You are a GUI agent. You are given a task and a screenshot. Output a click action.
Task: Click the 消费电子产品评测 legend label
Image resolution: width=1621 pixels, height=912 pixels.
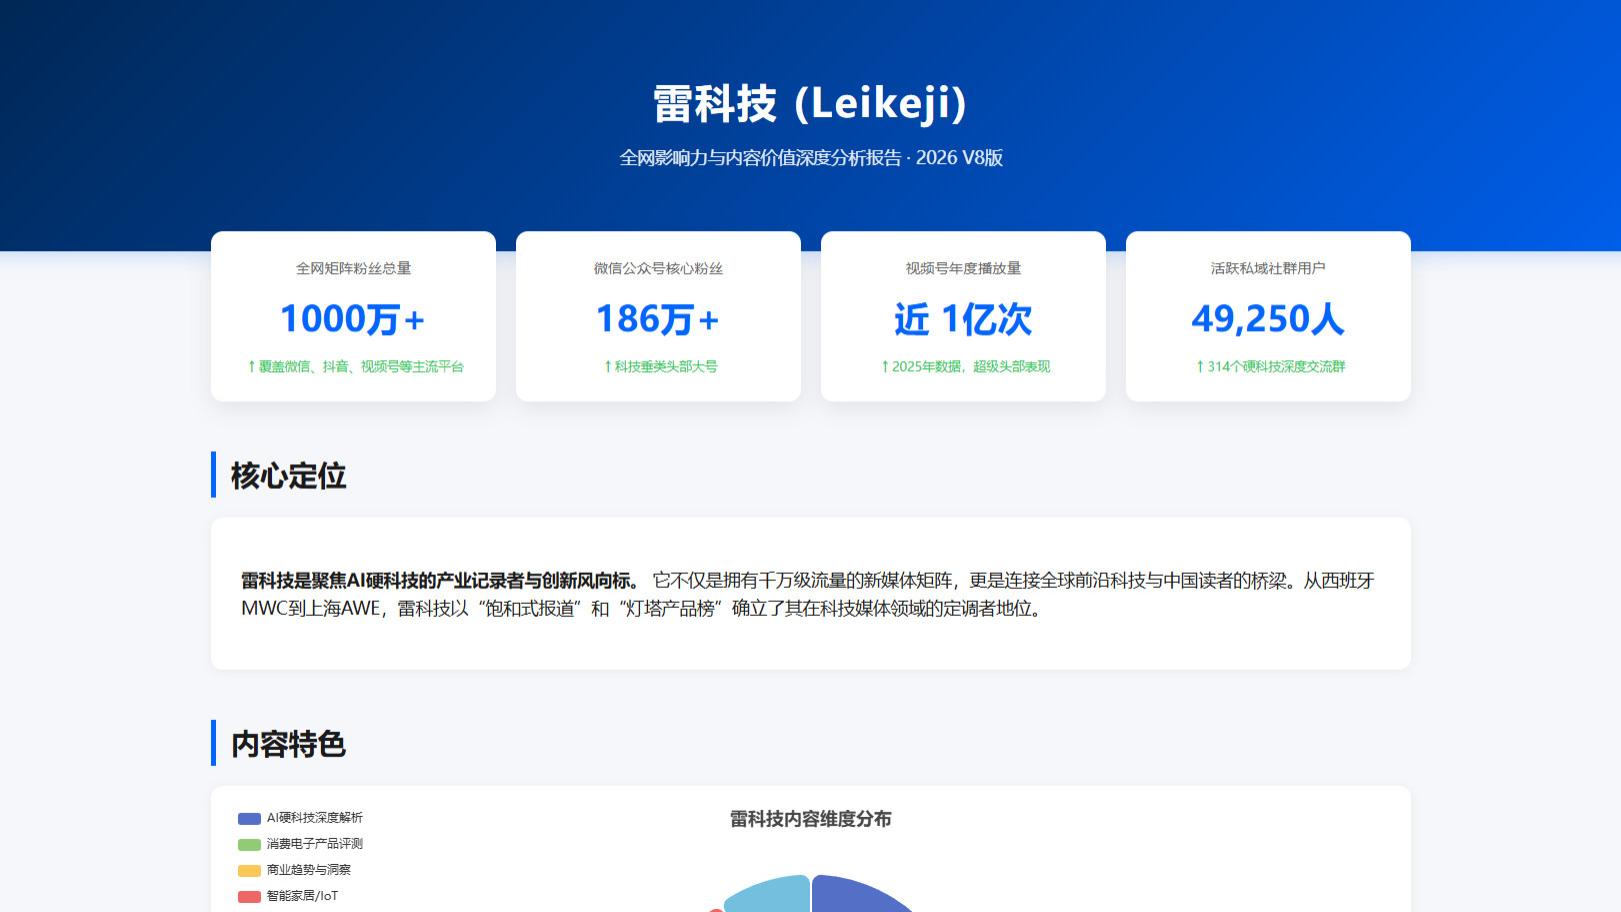point(315,844)
